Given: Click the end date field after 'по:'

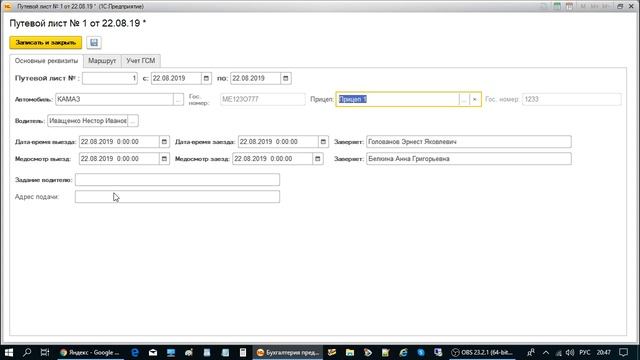Looking at the screenshot, I should [256, 78].
